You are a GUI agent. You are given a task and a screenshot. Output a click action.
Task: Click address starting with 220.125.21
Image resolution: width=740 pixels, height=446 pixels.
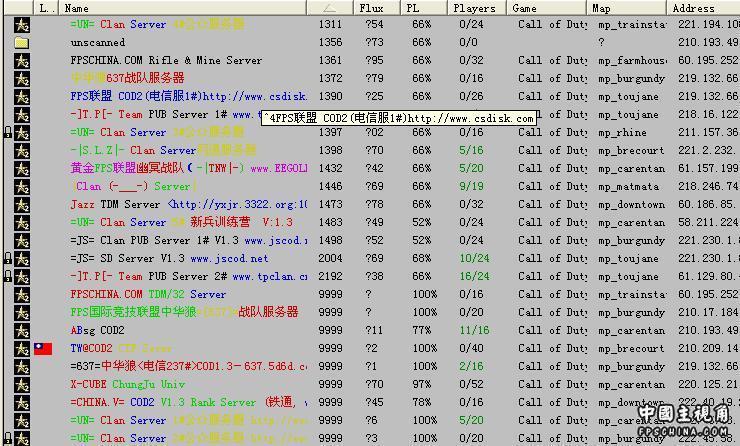point(708,384)
